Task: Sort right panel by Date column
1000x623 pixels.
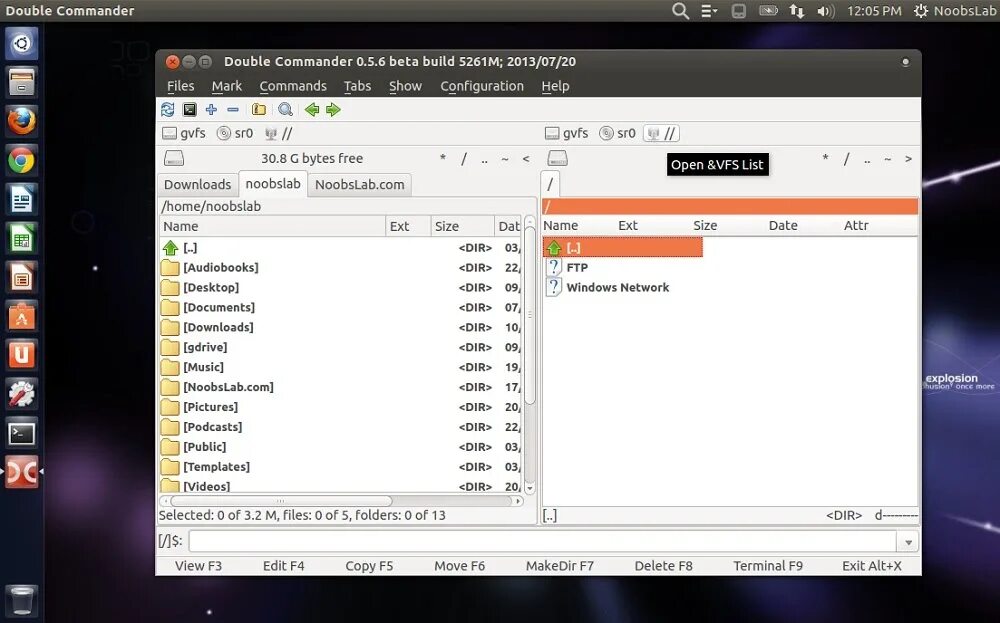Action: point(783,225)
